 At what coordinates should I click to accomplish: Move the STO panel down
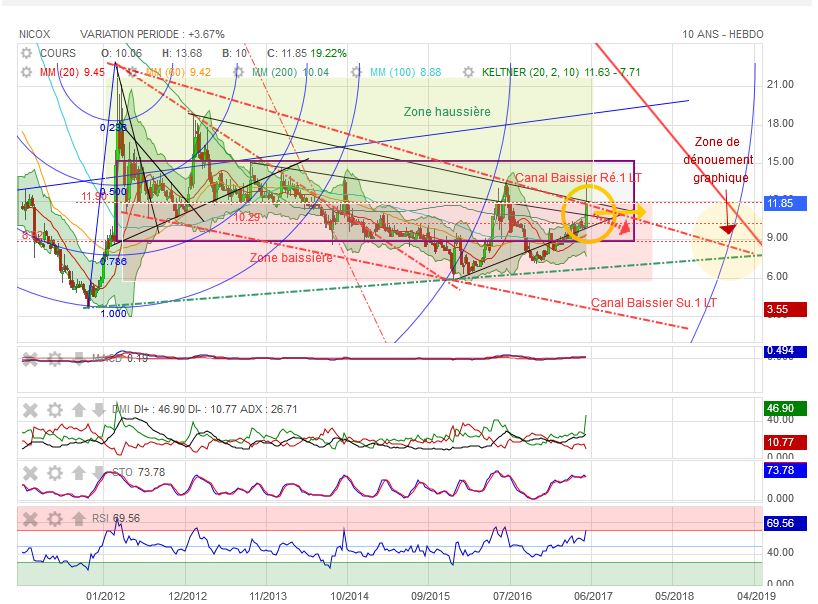coord(99,473)
